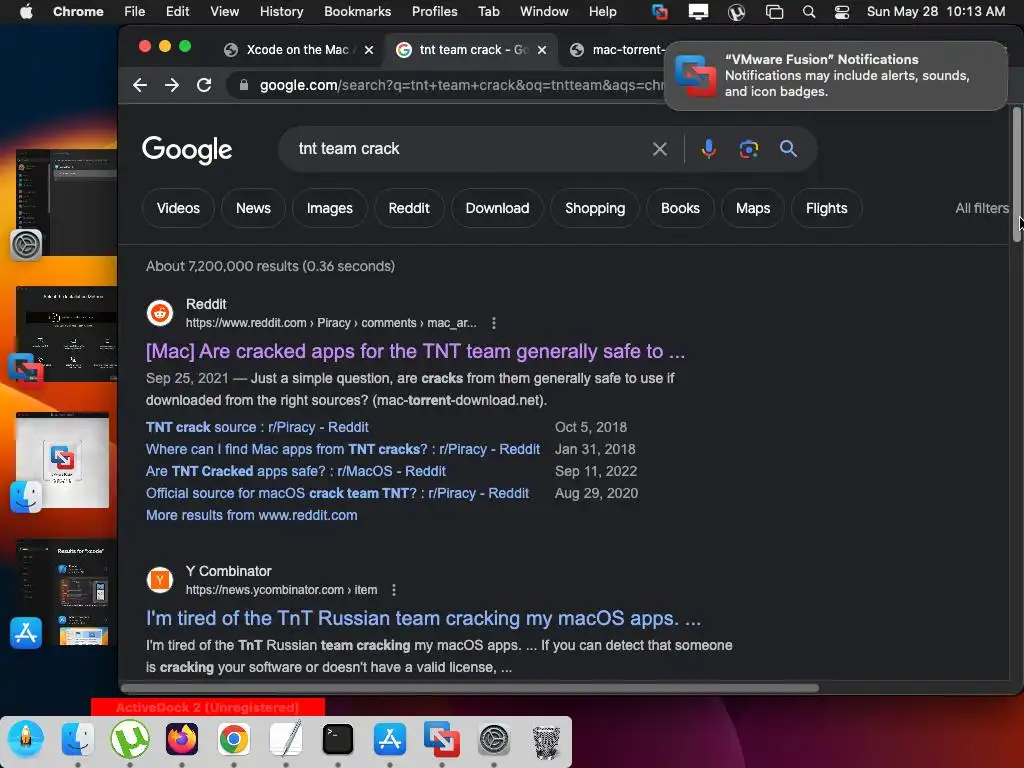This screenshot has width=1024, height=768.
Task: Open Launchpad rocket icon in dock
Action: coord(26,739)
